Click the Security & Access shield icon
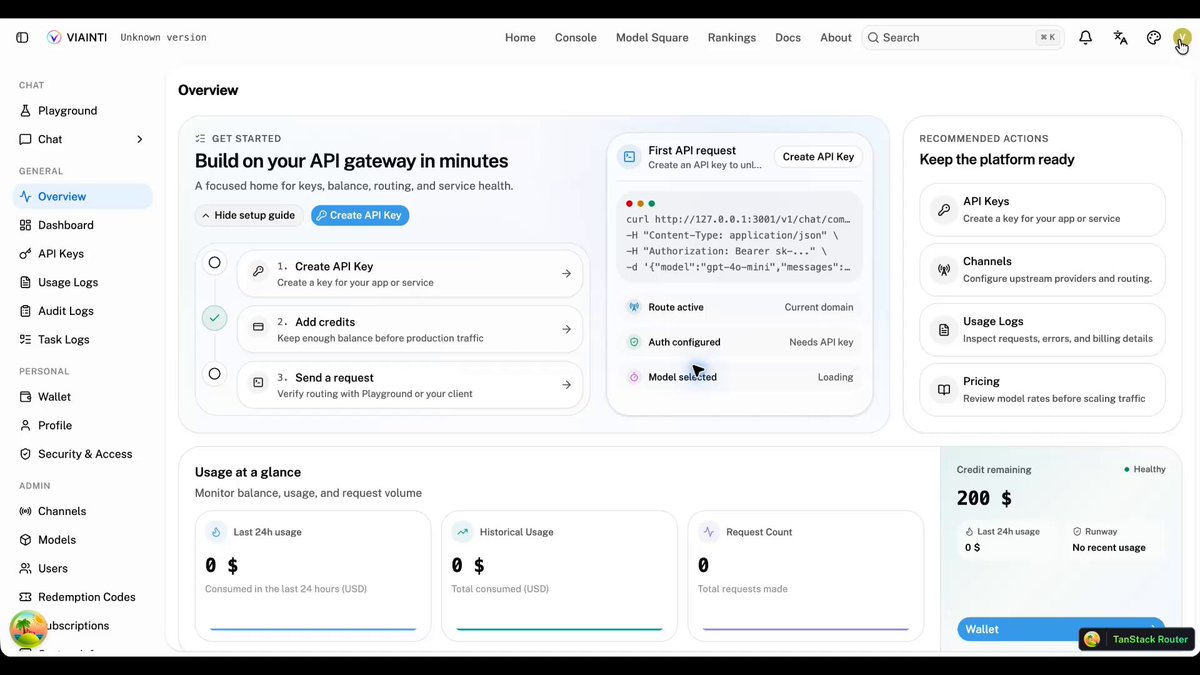1200x675 pixels. point(26,454)
